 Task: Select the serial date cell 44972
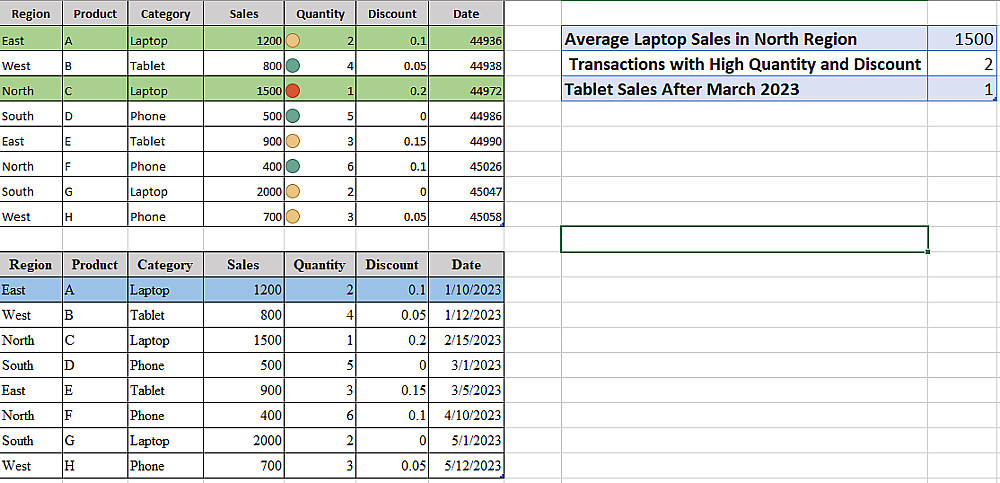(466, 91)
